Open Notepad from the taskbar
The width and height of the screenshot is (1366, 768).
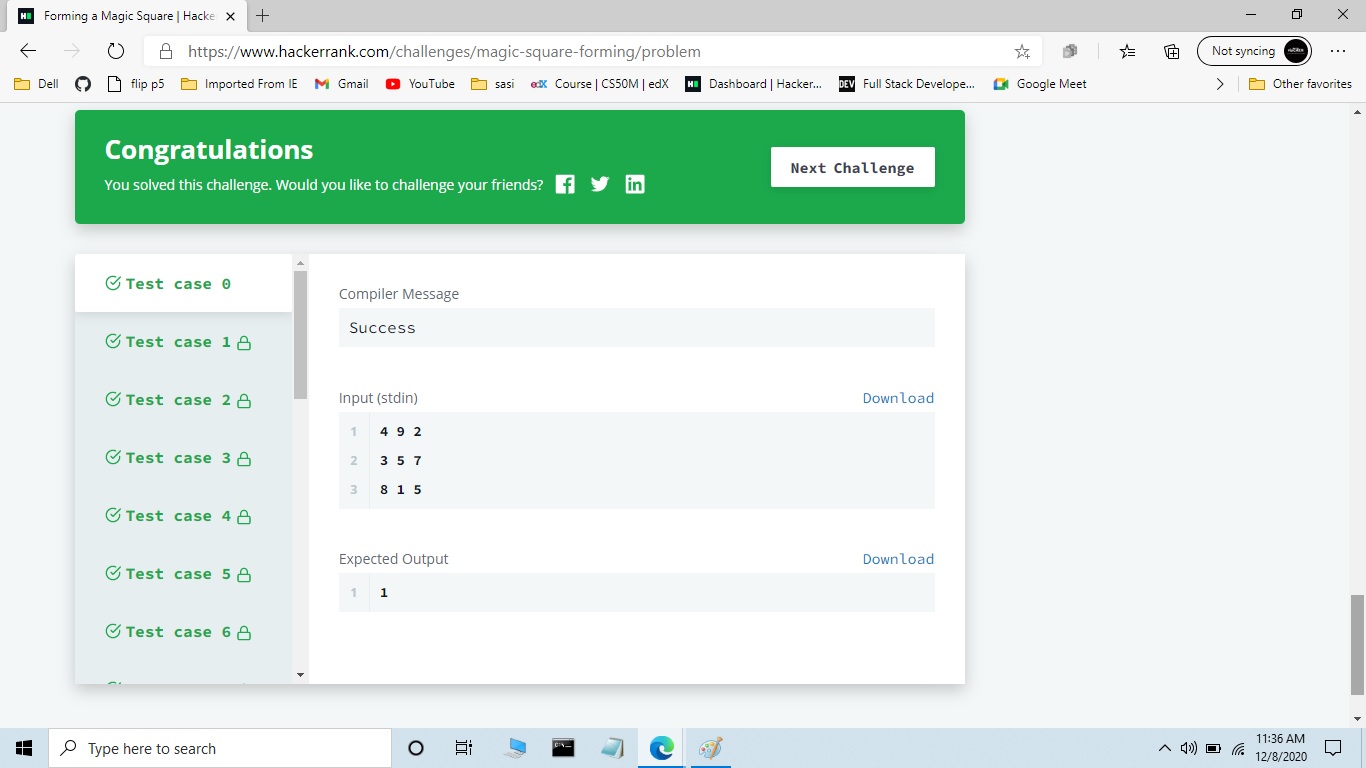coord(611,747)
